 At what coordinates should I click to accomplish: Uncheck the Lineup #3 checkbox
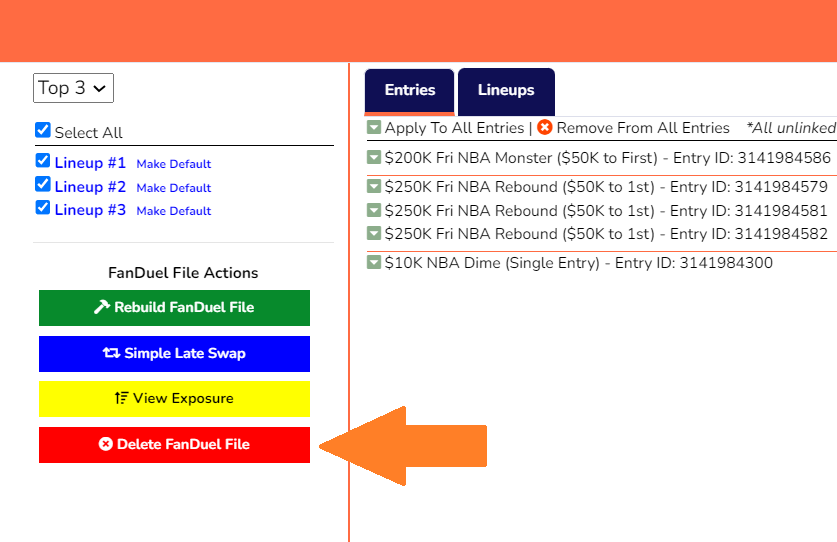[43, 207]
